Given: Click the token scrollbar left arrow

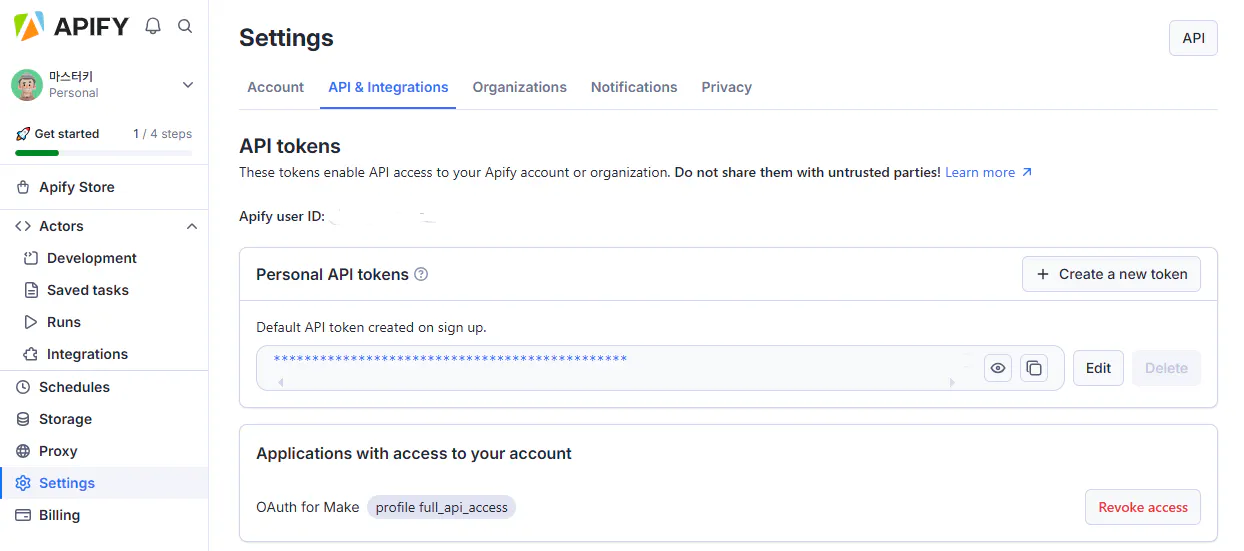Looking at the screenshot, I should pos(280,383).
